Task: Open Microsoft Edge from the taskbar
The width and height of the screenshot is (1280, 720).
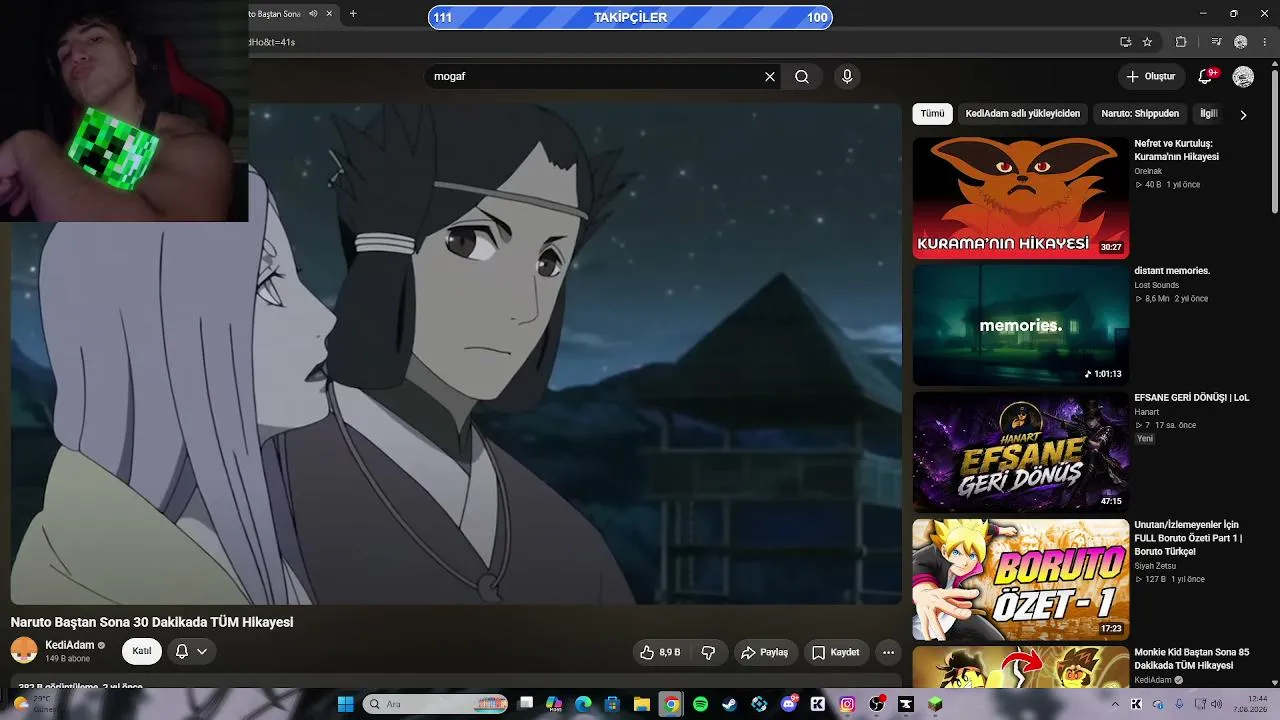Action: [x=583, y=704]
